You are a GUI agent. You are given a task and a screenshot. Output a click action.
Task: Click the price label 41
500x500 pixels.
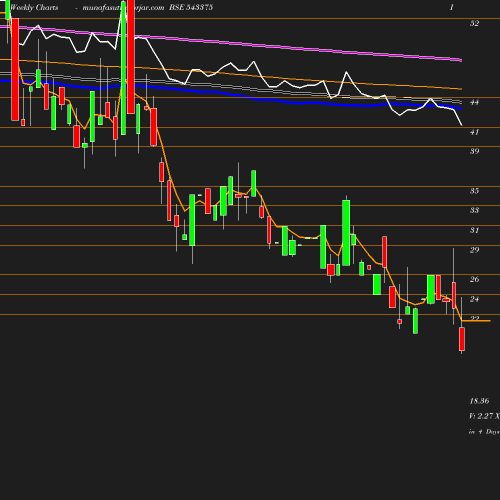(474, 132)
